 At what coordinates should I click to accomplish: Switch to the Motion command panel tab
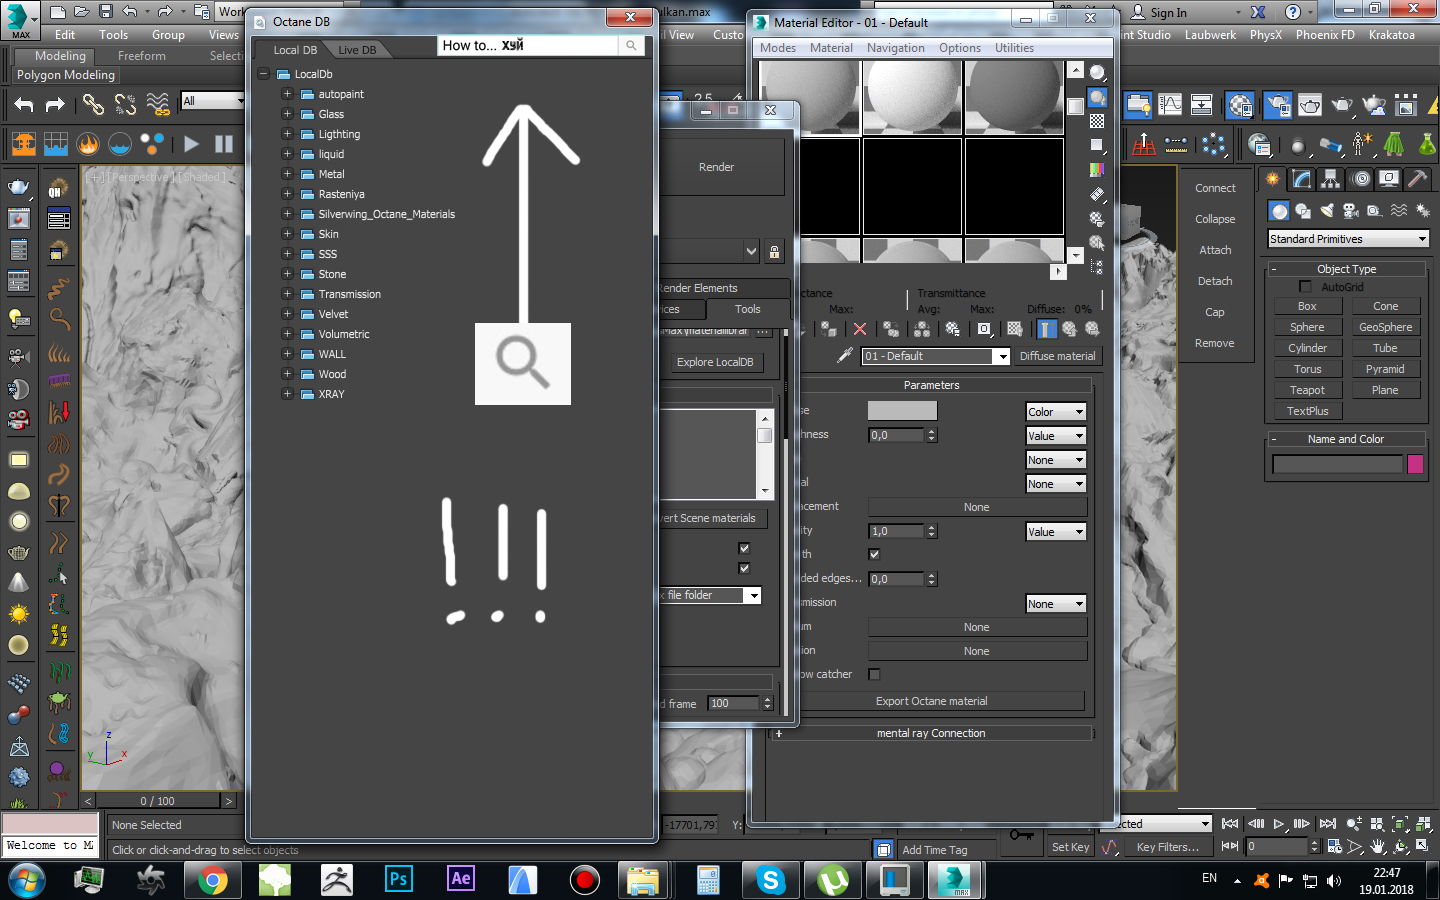pos(1360,179)
